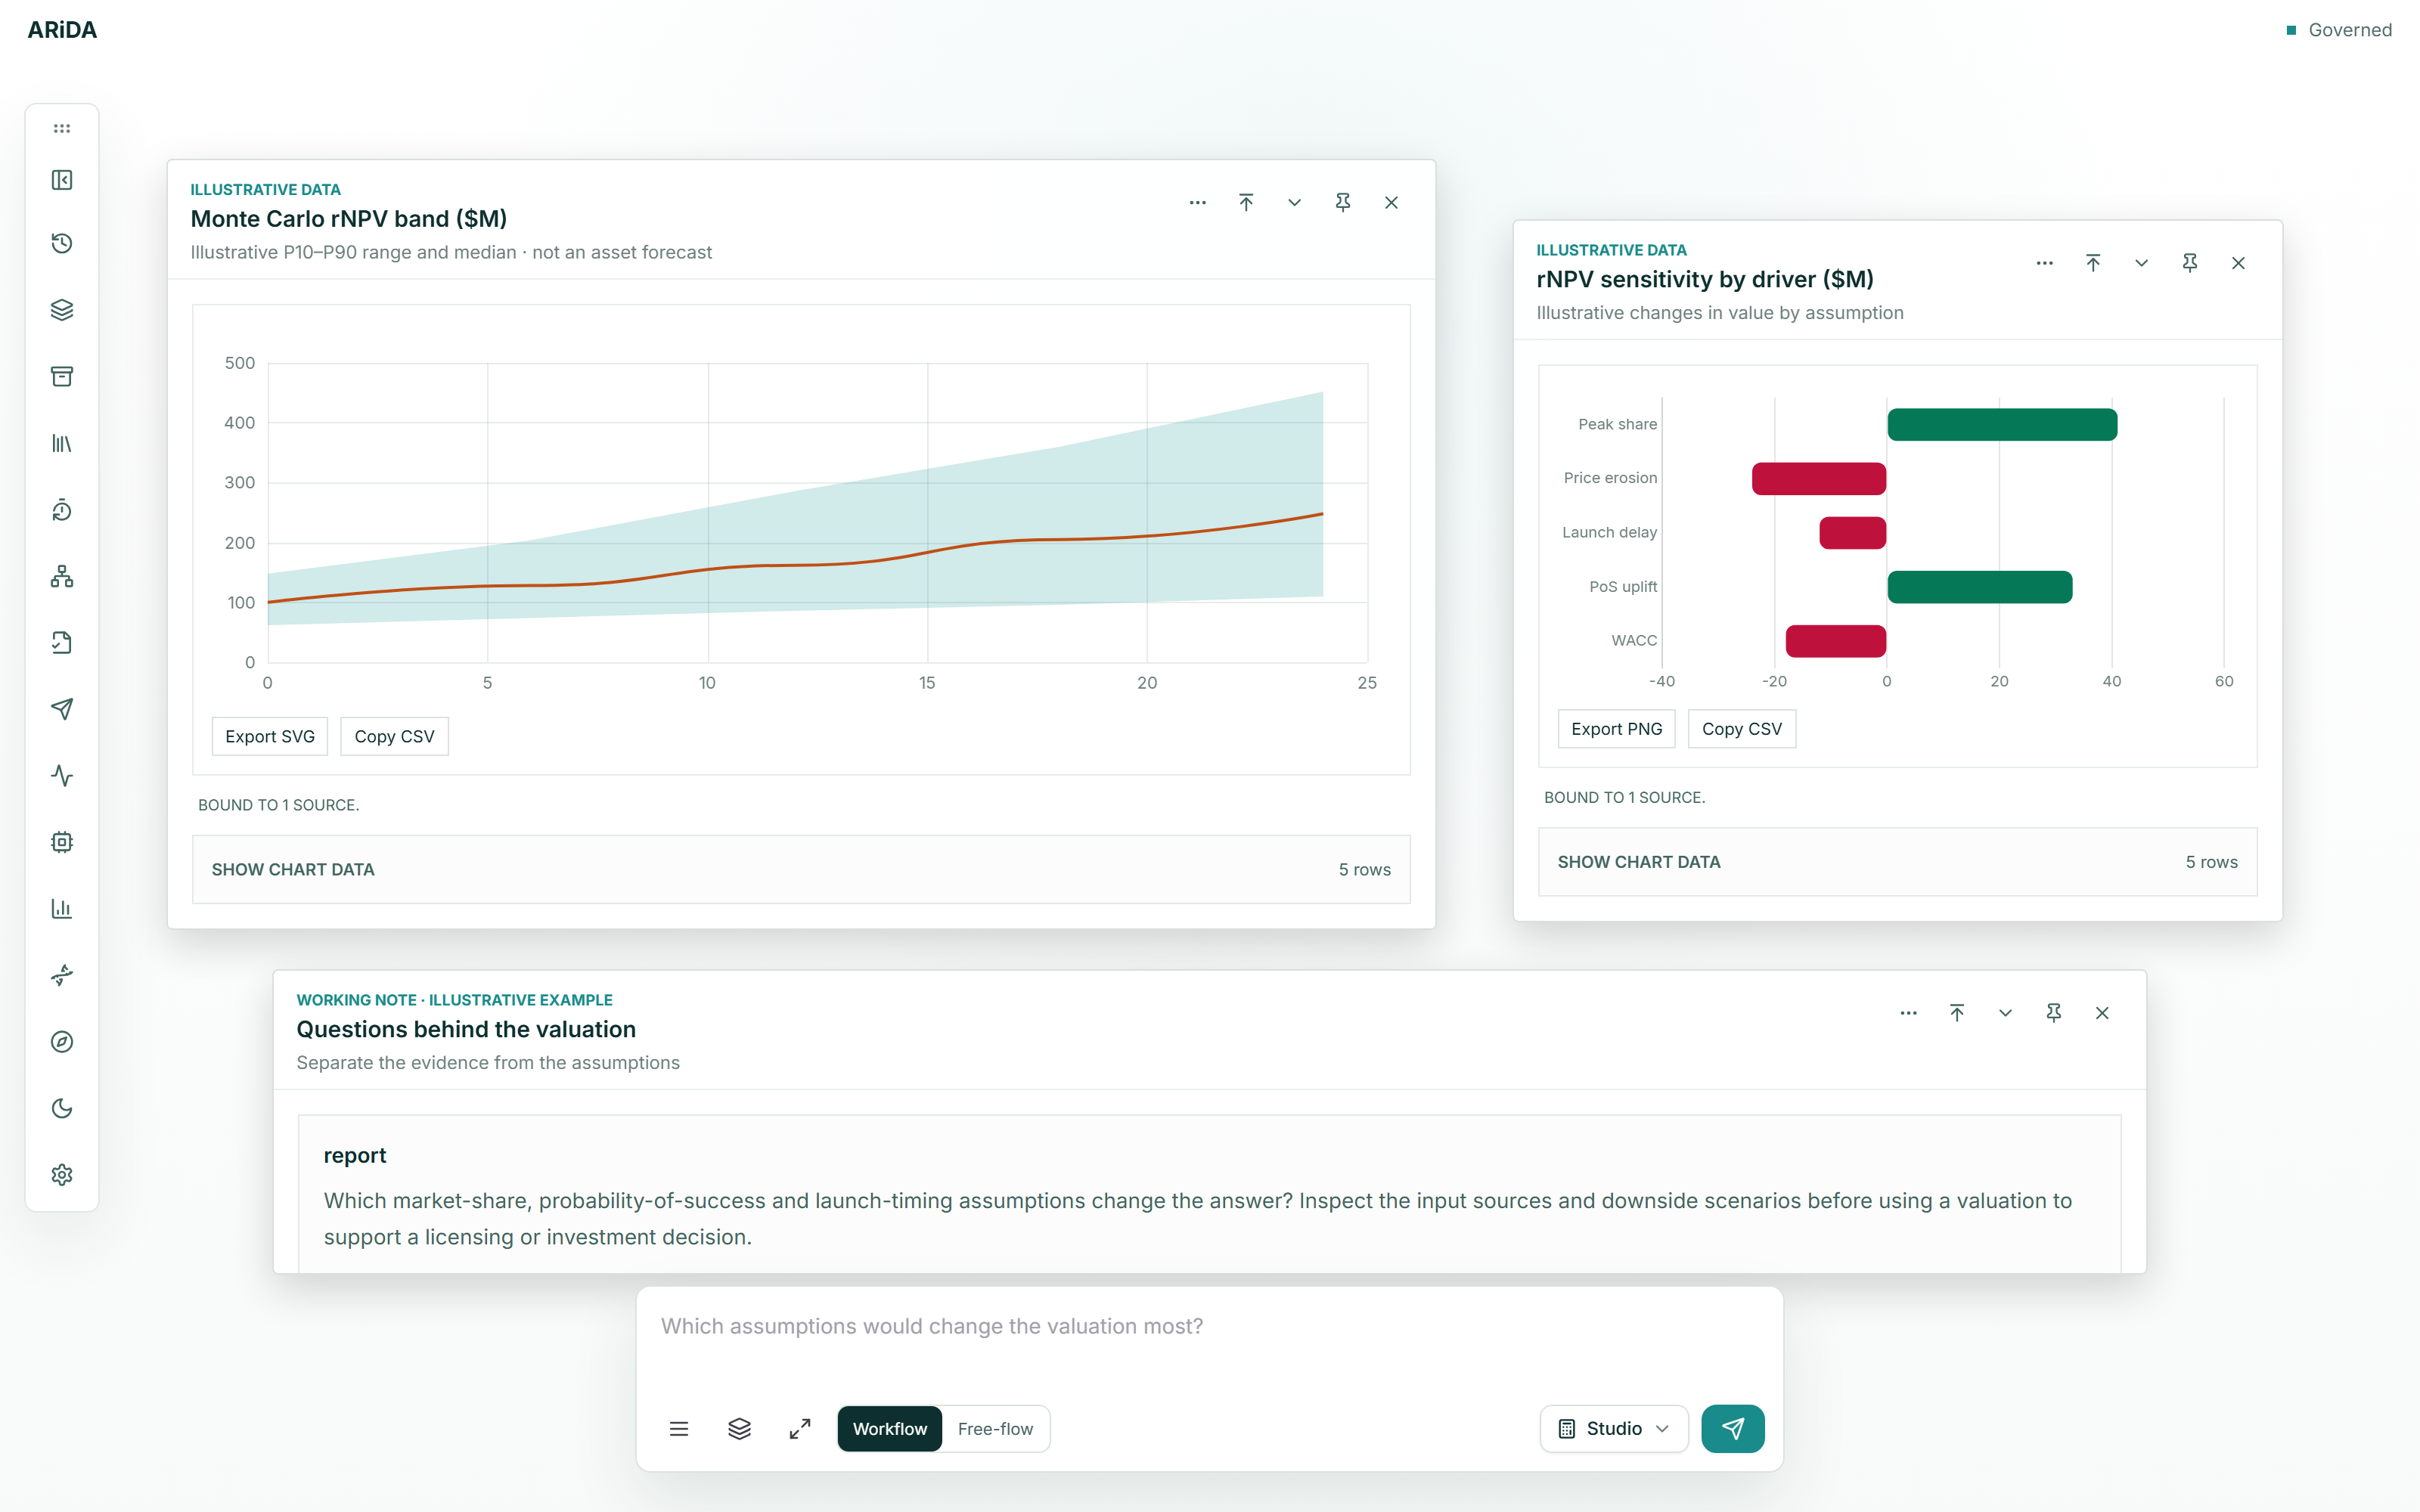Click the Peak share green bar
Viewport: 2420px width, 1512px height.
2002,425
